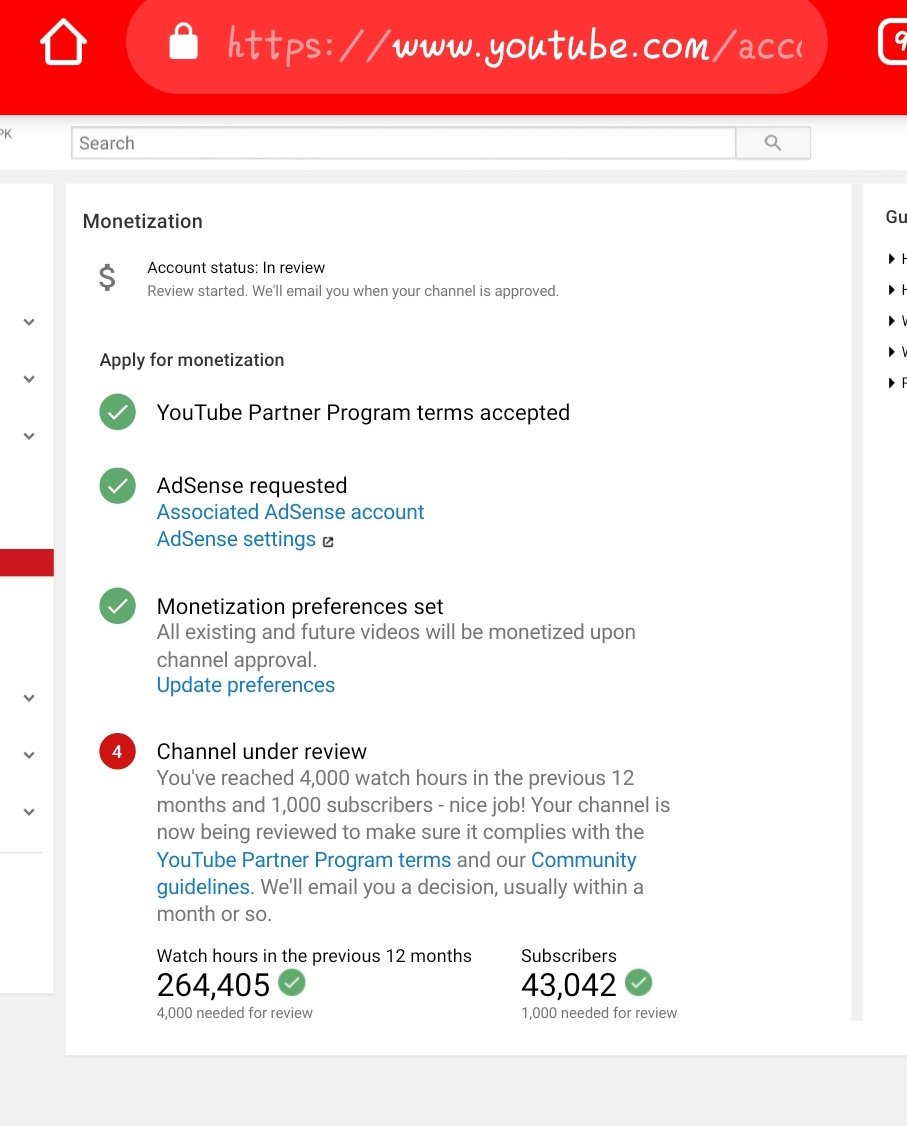The image size is (907, 1126).
Task: Expand sidebar chevron beside Apply for monetization
Action: click(29, 378)
